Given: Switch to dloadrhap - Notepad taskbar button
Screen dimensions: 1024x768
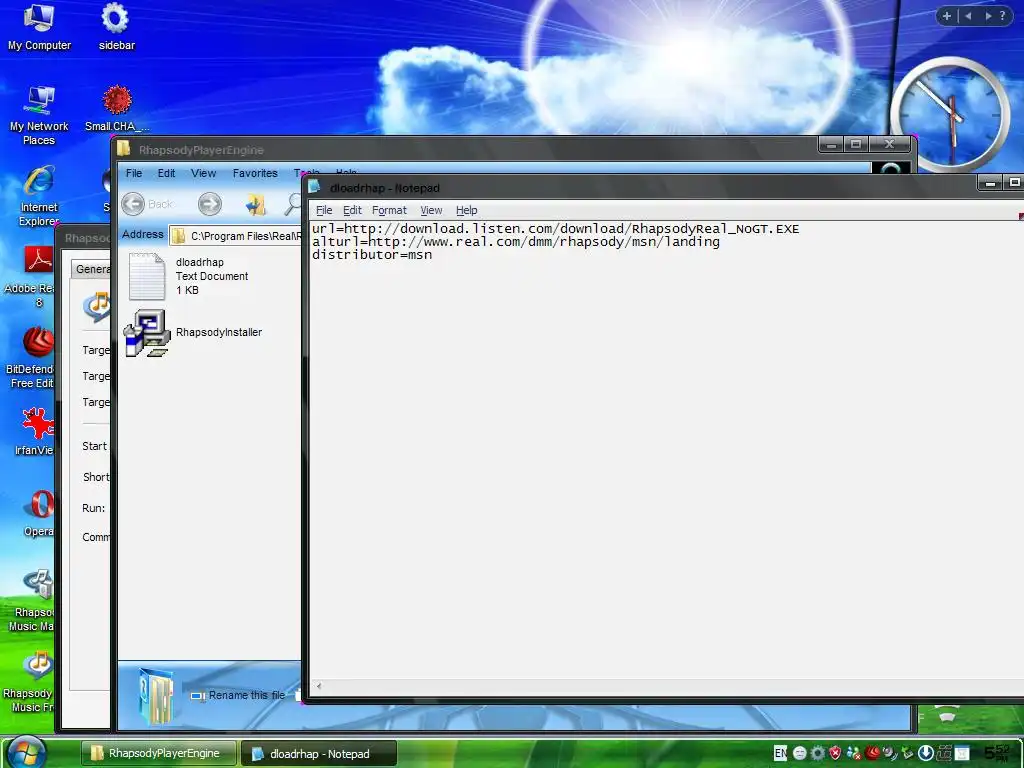Looking at the screenshot, I should (319, 754).
